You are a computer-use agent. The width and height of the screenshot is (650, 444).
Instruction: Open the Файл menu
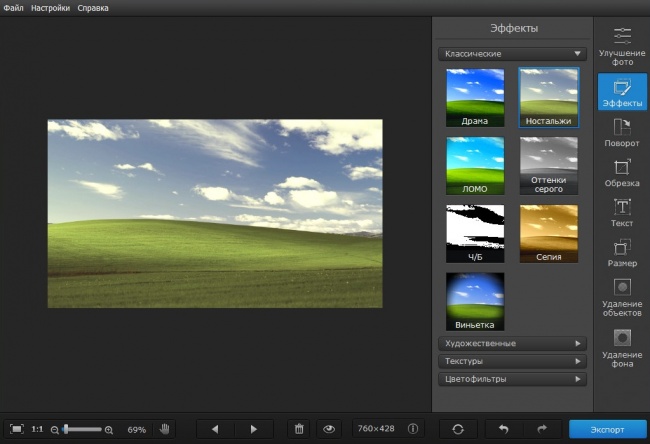point(13,8)
